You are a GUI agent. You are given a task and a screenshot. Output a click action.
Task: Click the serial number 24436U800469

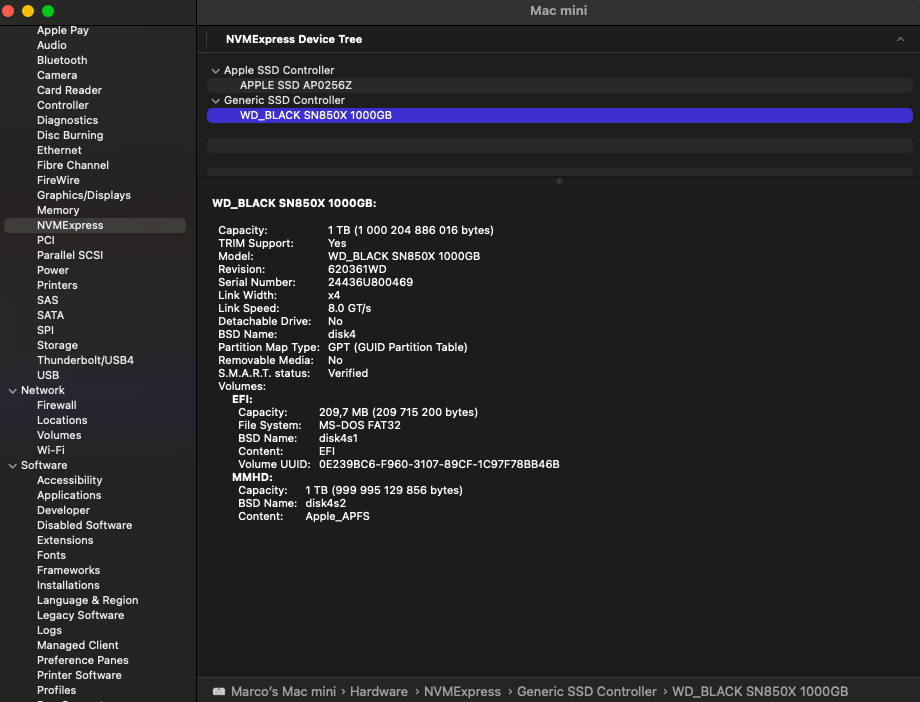click(x=370, y=282)
